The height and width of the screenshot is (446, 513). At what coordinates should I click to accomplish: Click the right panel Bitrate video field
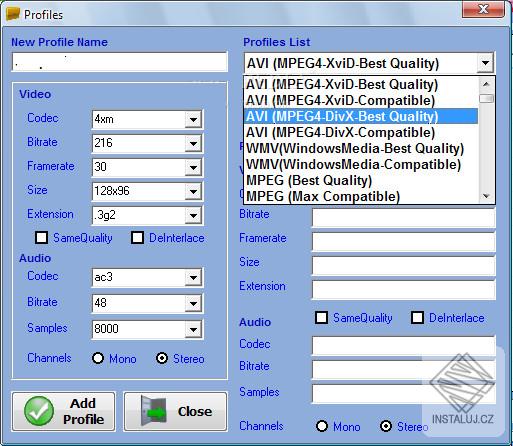tap(404, 218)
